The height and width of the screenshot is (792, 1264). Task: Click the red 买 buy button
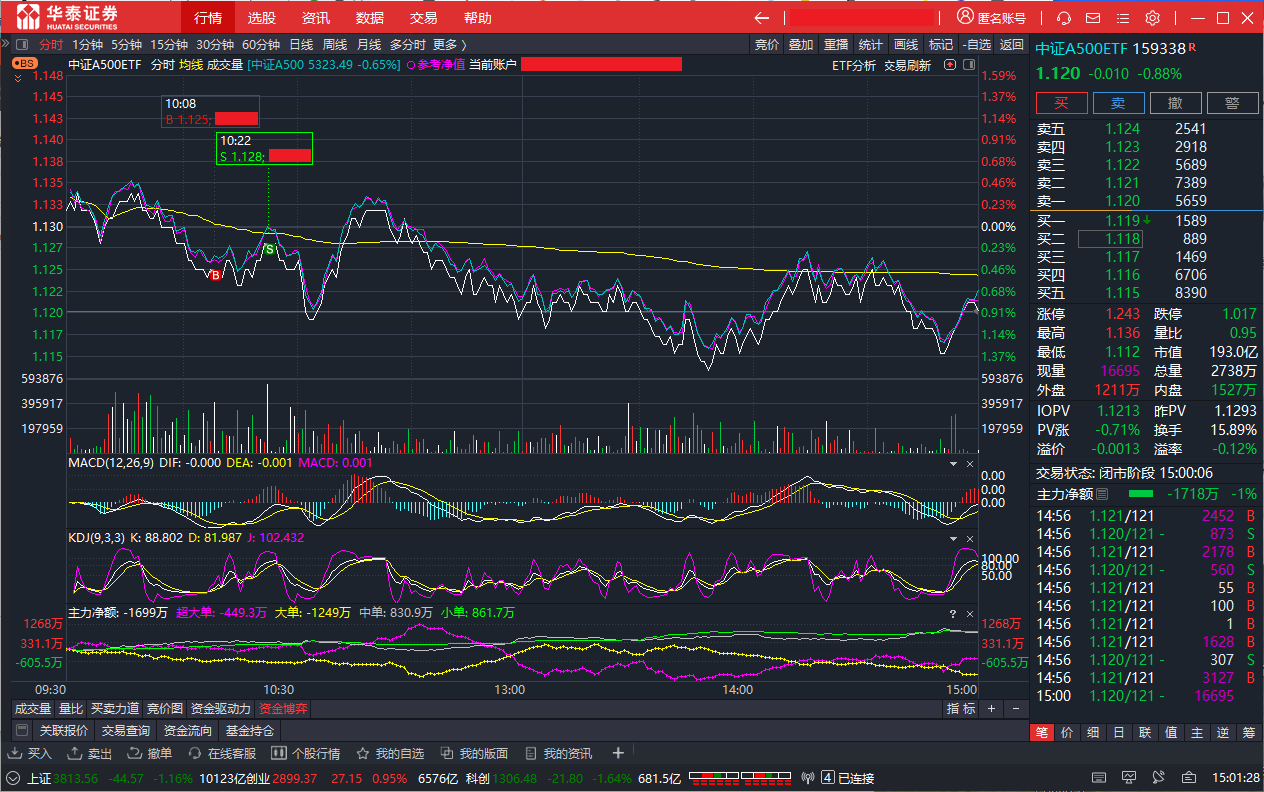pyautogui.click(x=1061, y=103)
